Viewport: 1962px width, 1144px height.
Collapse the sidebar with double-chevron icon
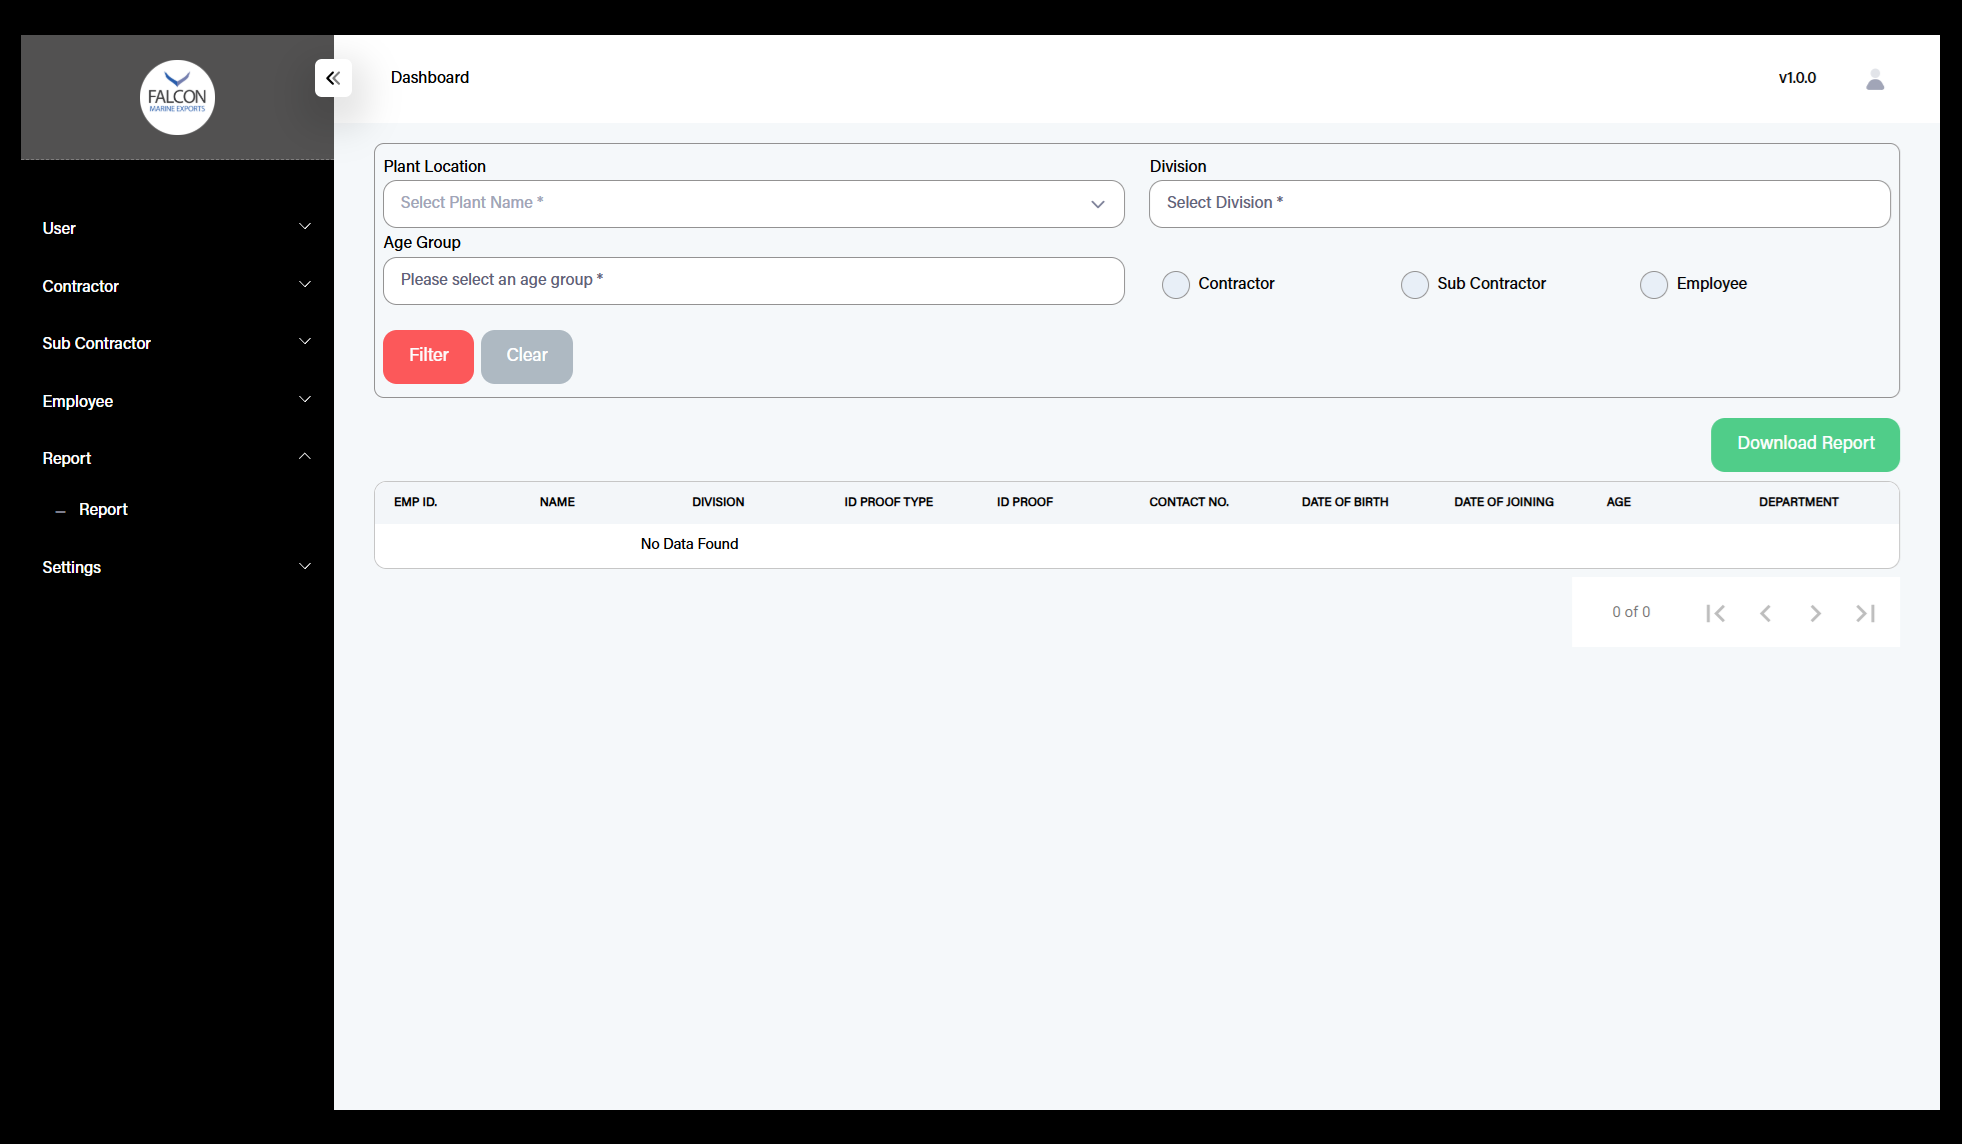333,78
